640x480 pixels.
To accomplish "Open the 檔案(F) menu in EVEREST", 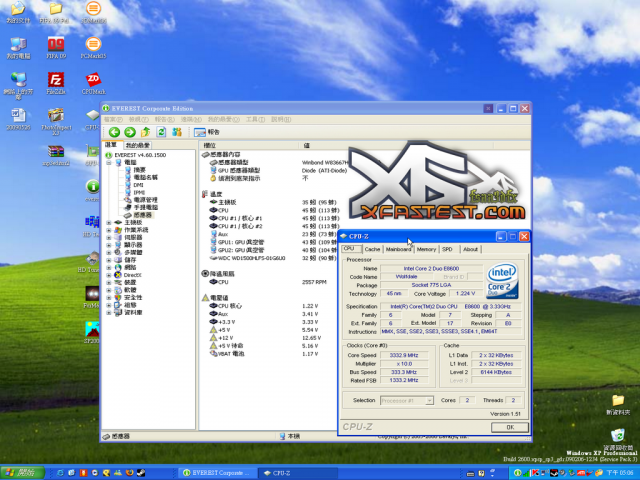I will 113,120.
